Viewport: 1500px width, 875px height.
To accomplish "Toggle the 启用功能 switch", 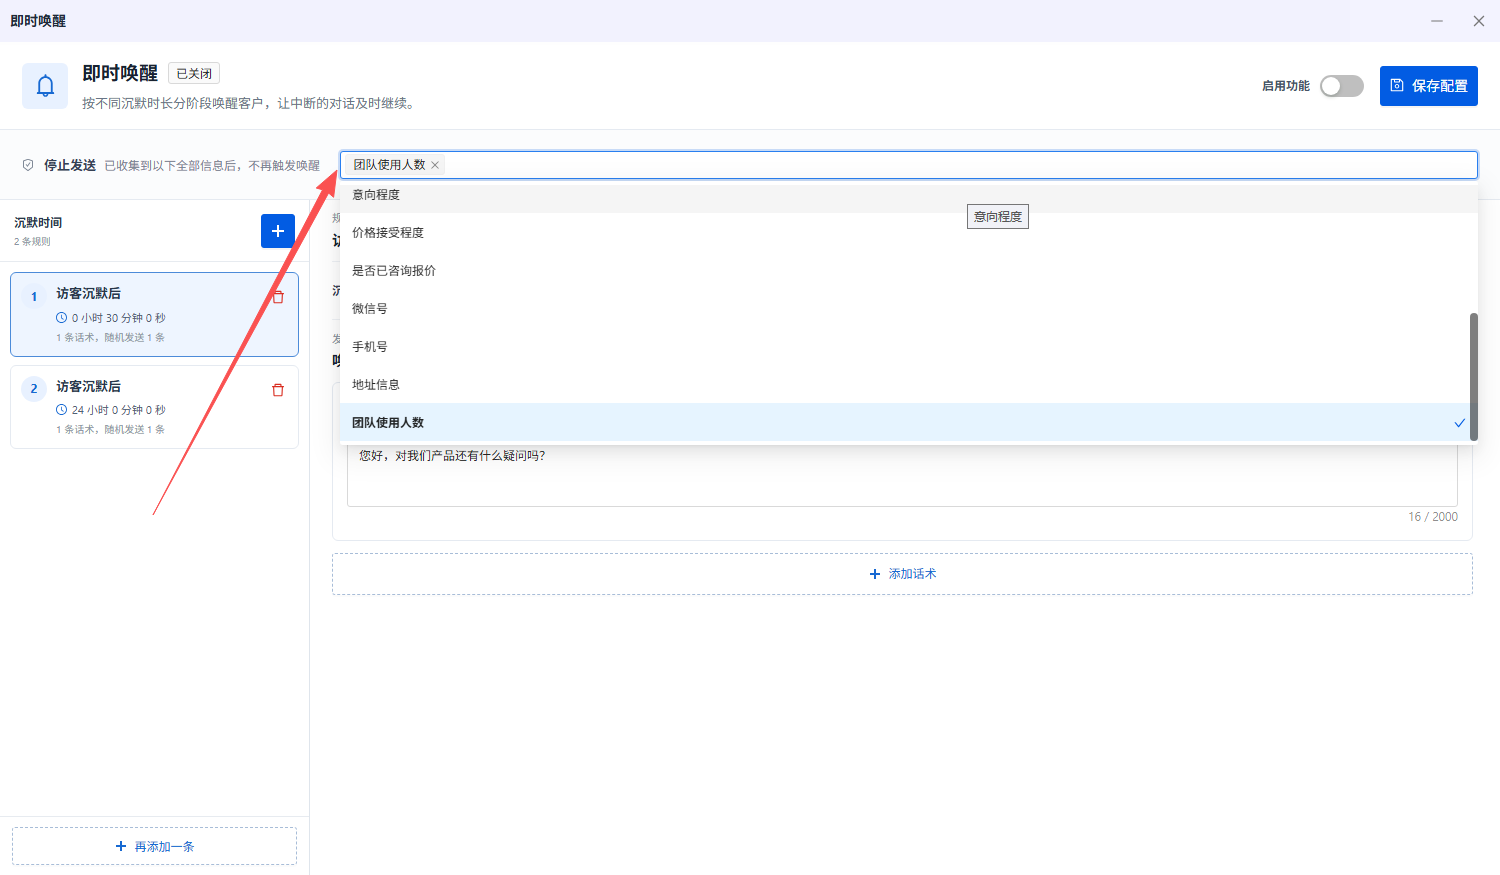I will coord(1342,86).
